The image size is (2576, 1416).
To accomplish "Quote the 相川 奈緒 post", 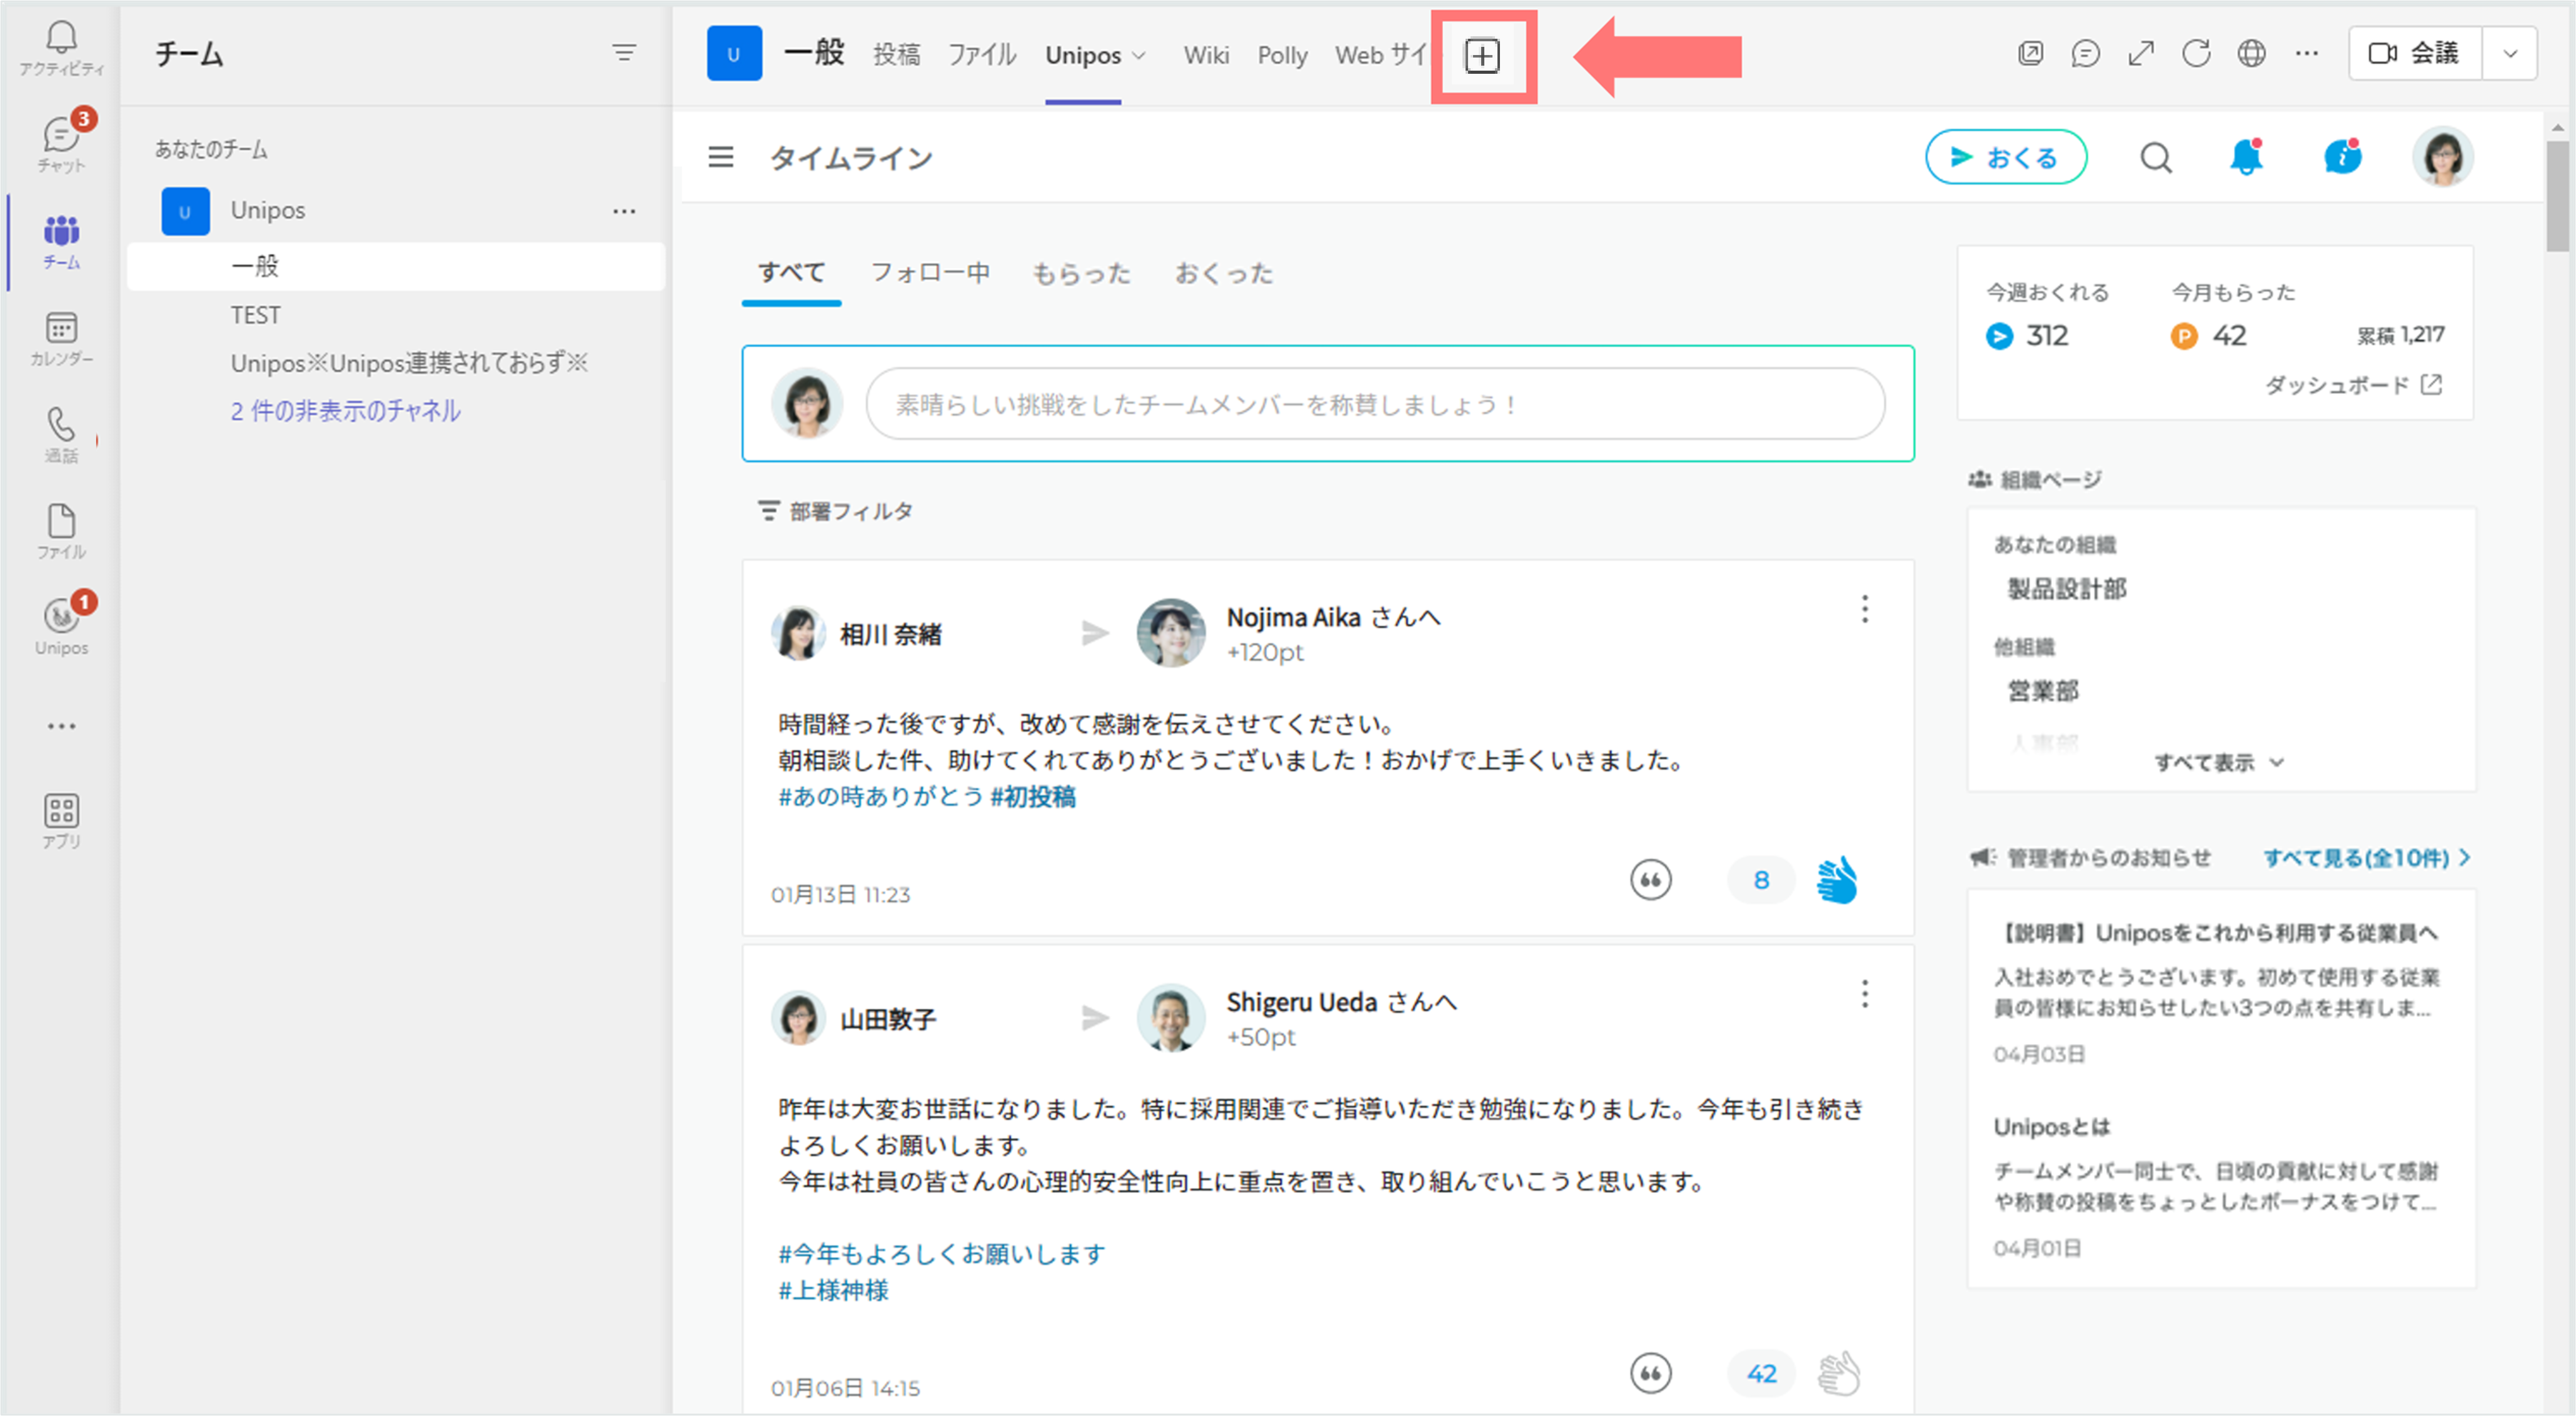I will [x=1650, y=880].
